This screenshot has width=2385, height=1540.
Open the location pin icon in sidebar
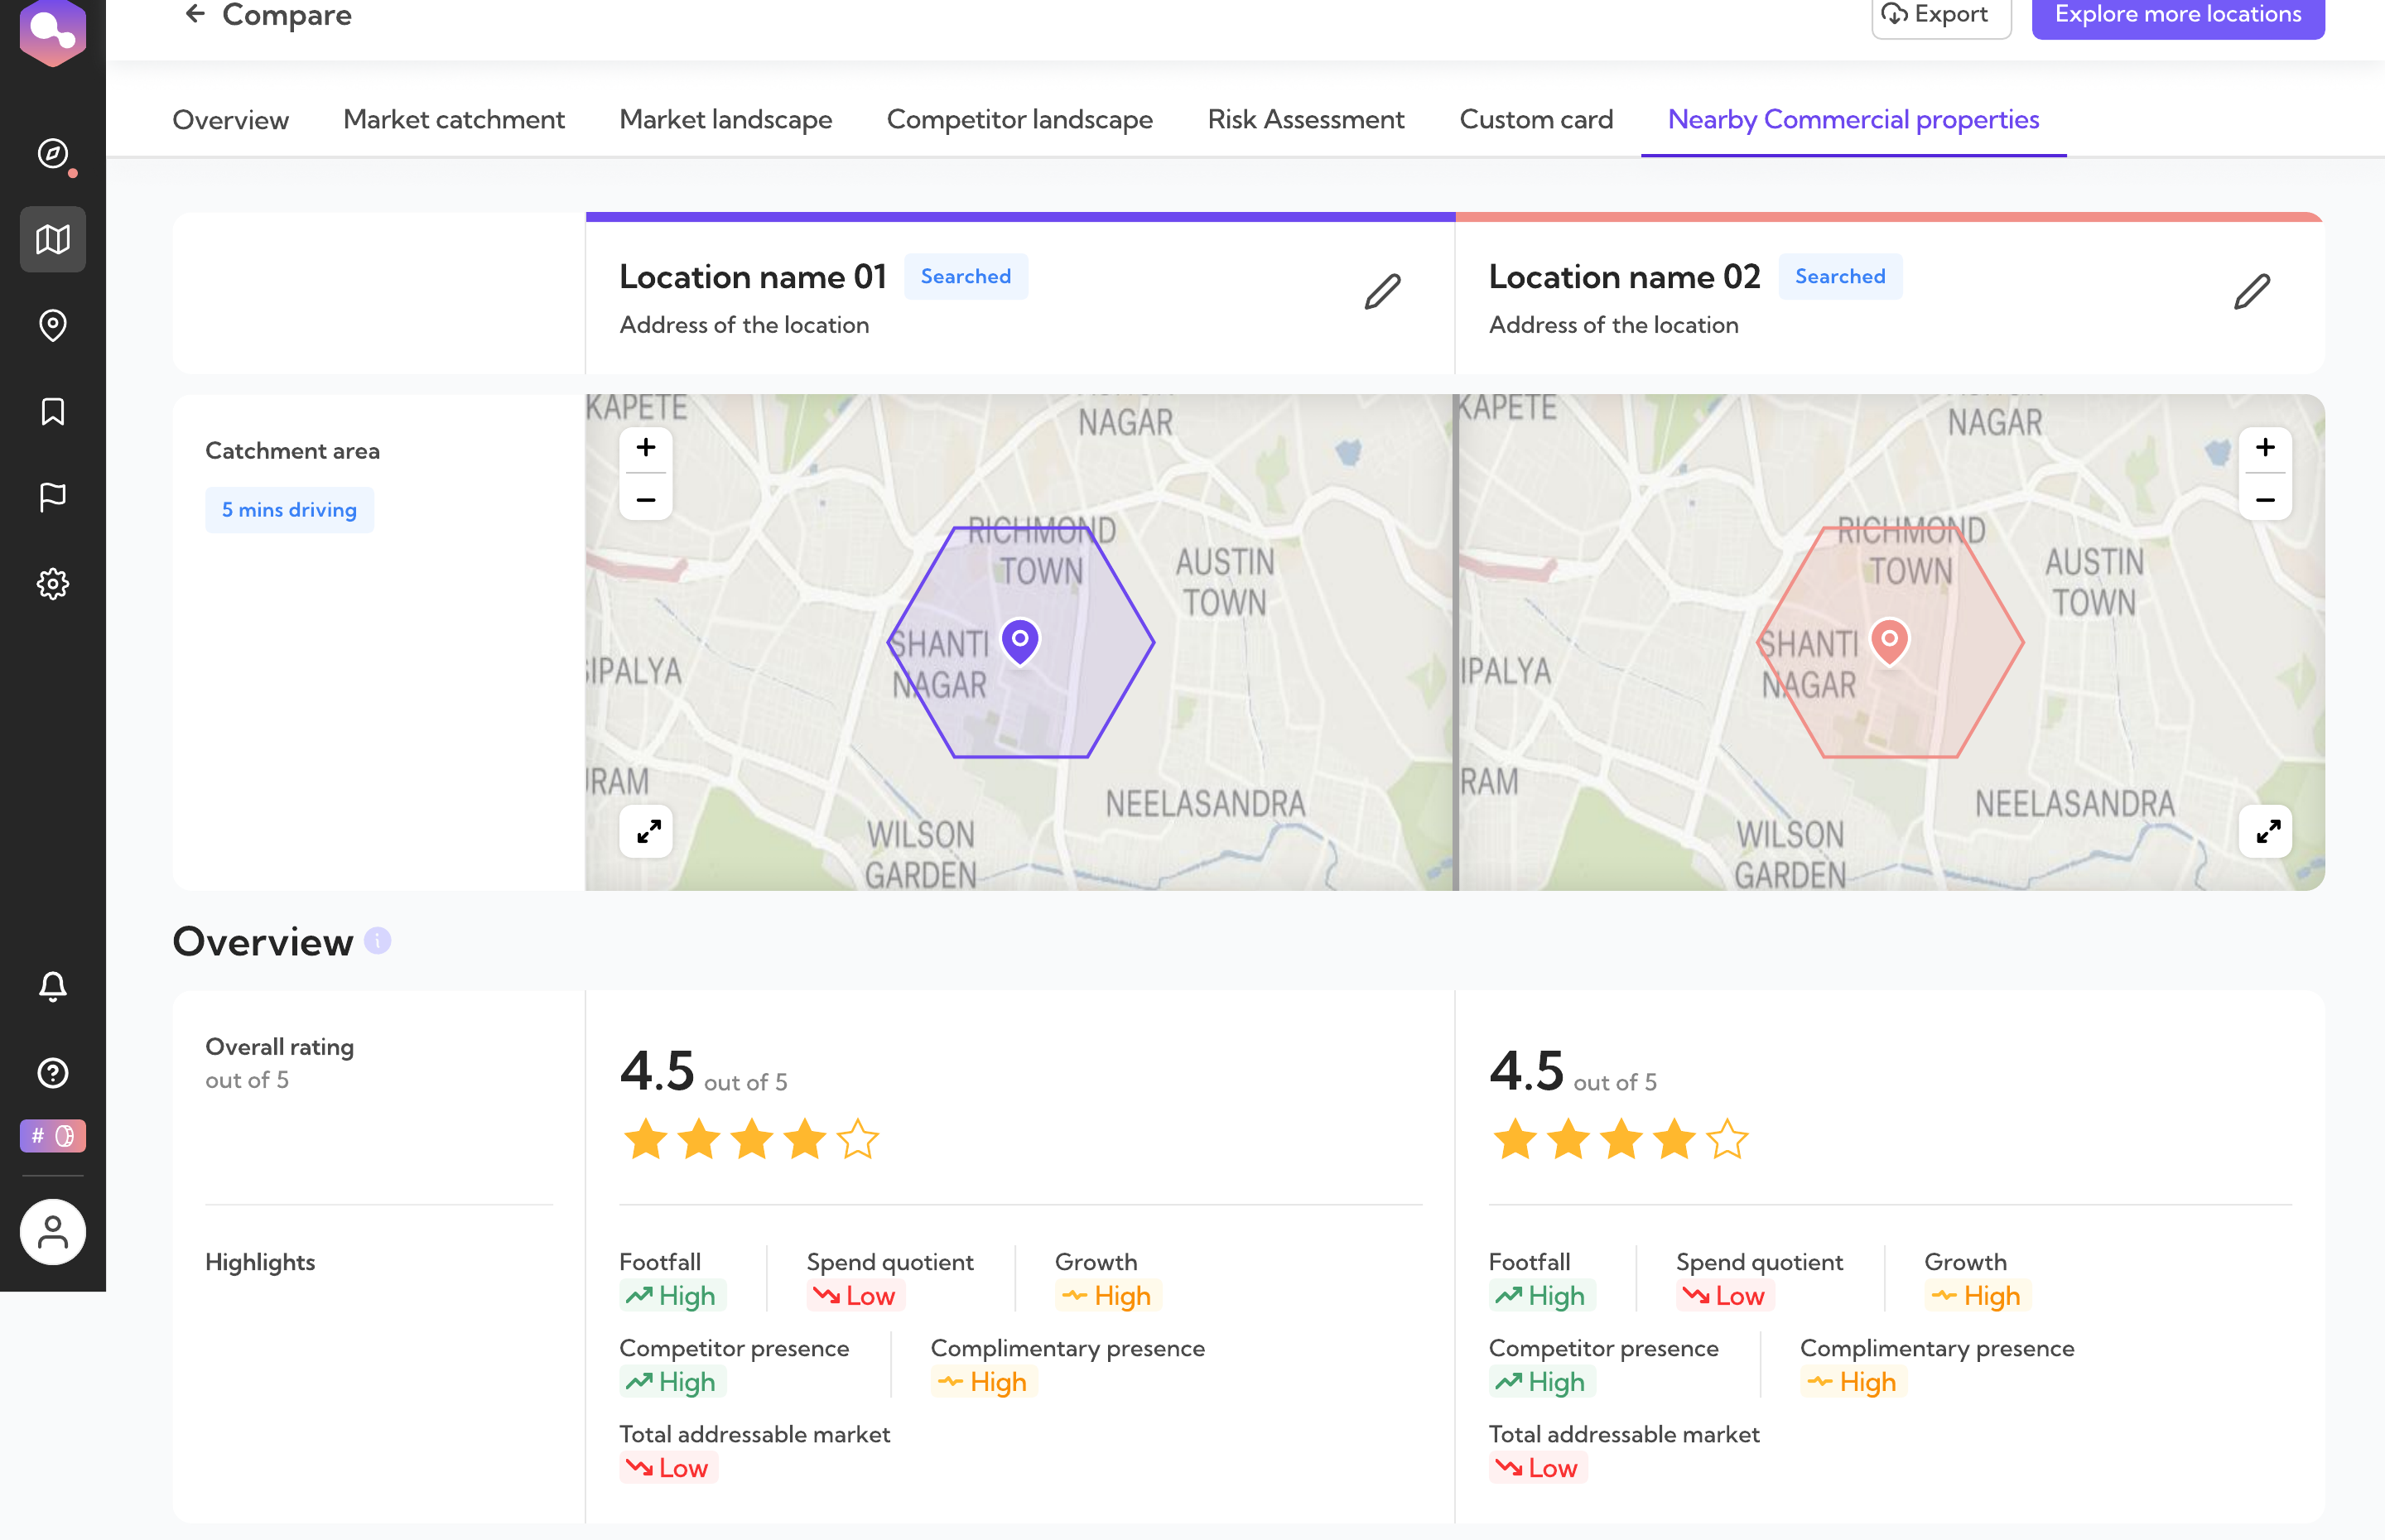pos(52,325)
